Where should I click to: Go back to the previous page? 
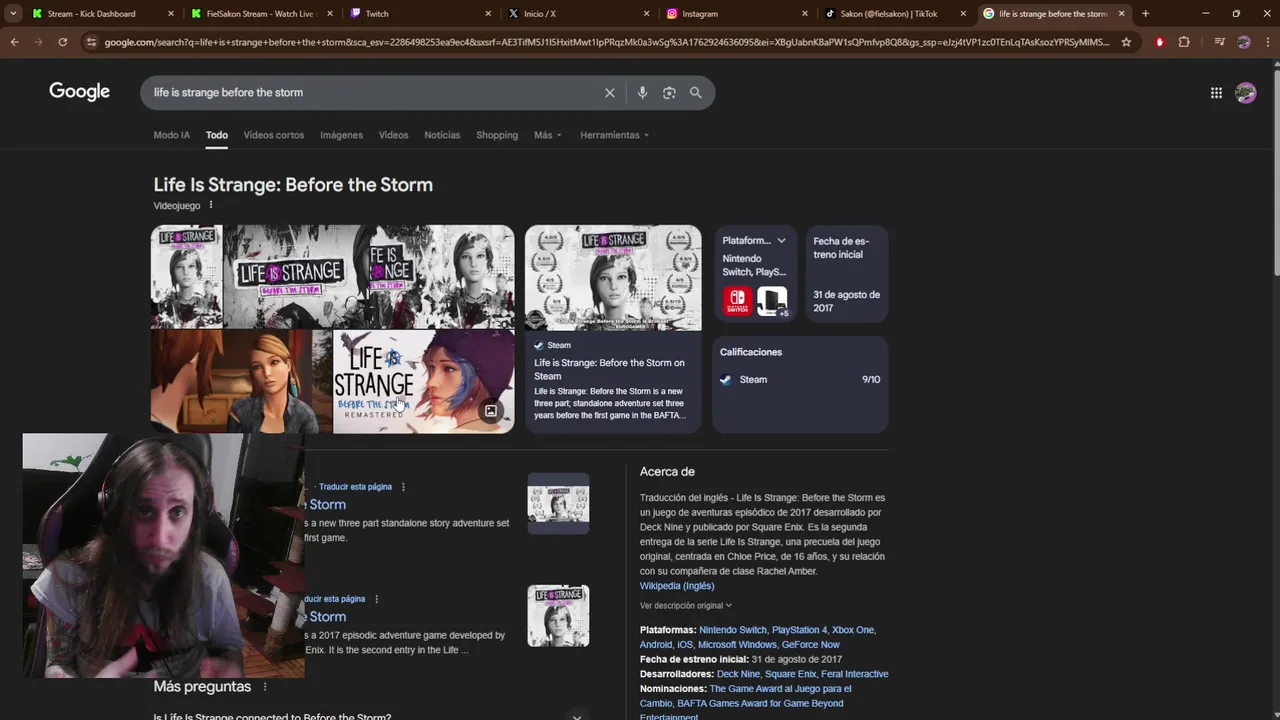pyautogui.click(x=14, y=42)
